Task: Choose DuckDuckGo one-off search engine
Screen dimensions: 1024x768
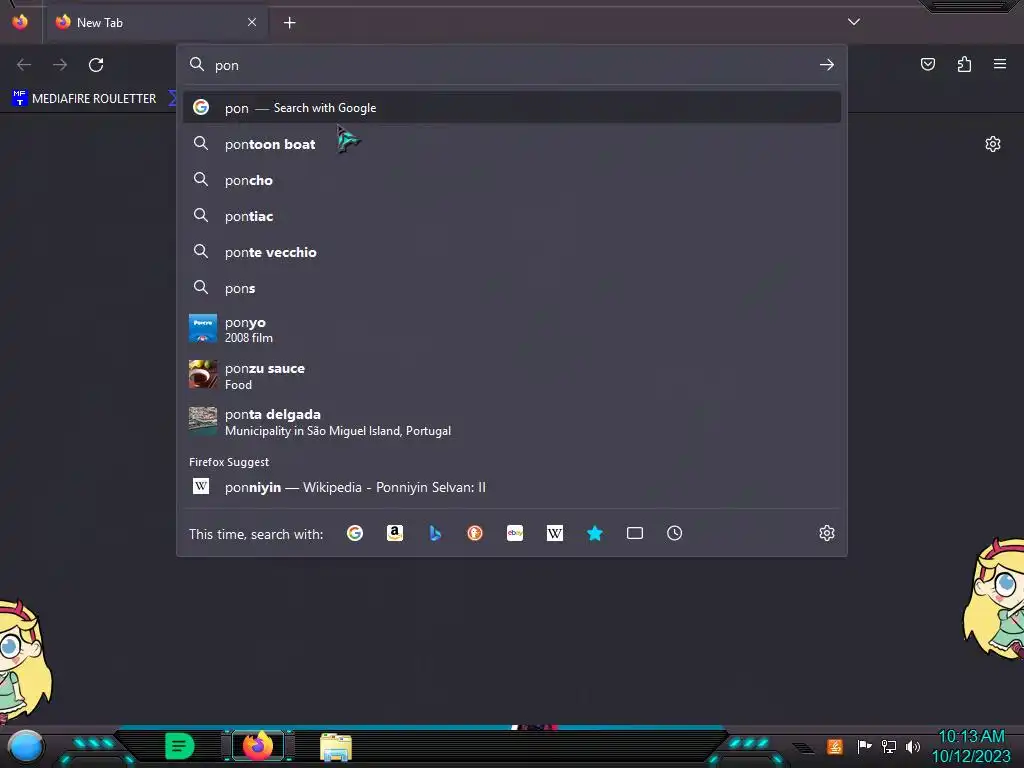Action: (x=475, y=534)
